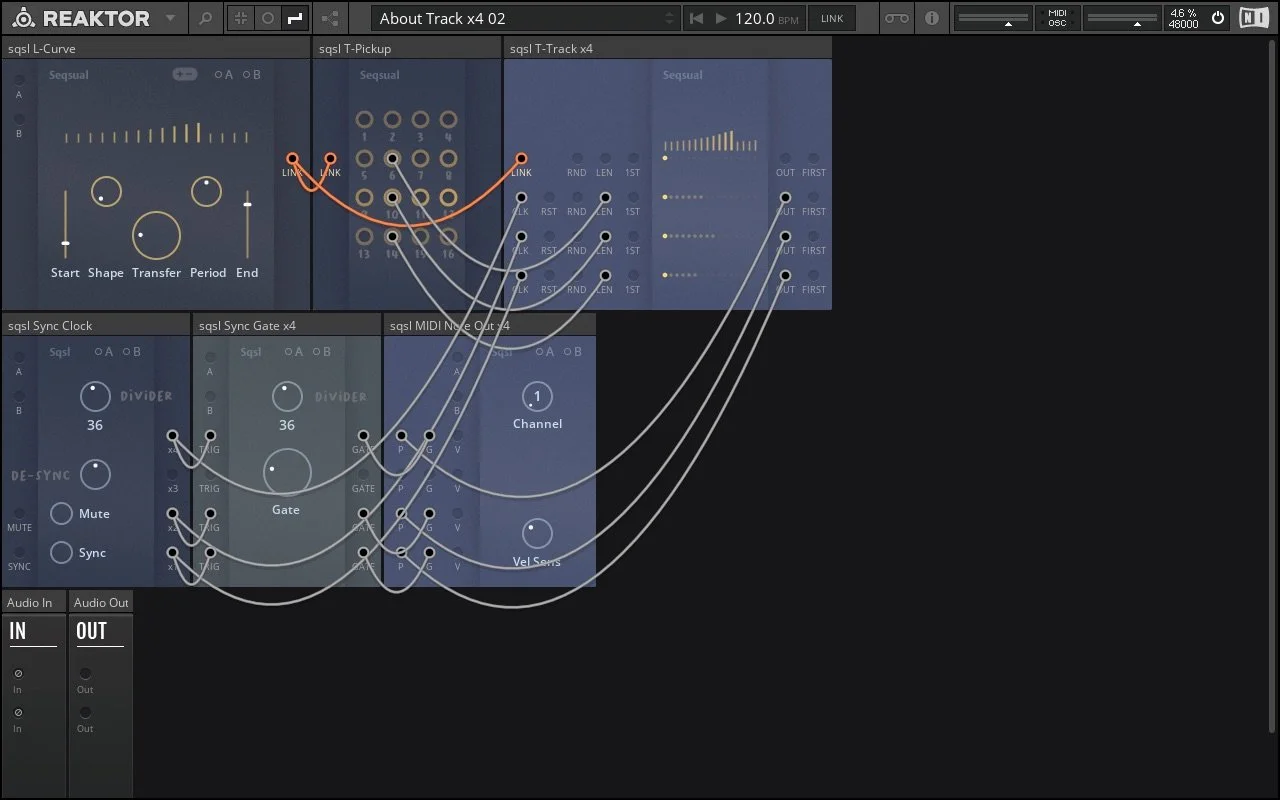The width and height of the screenshot is (1280, 800).
Task: Click the Start slider in L-Curve
Action: click(x=65, y=225)
